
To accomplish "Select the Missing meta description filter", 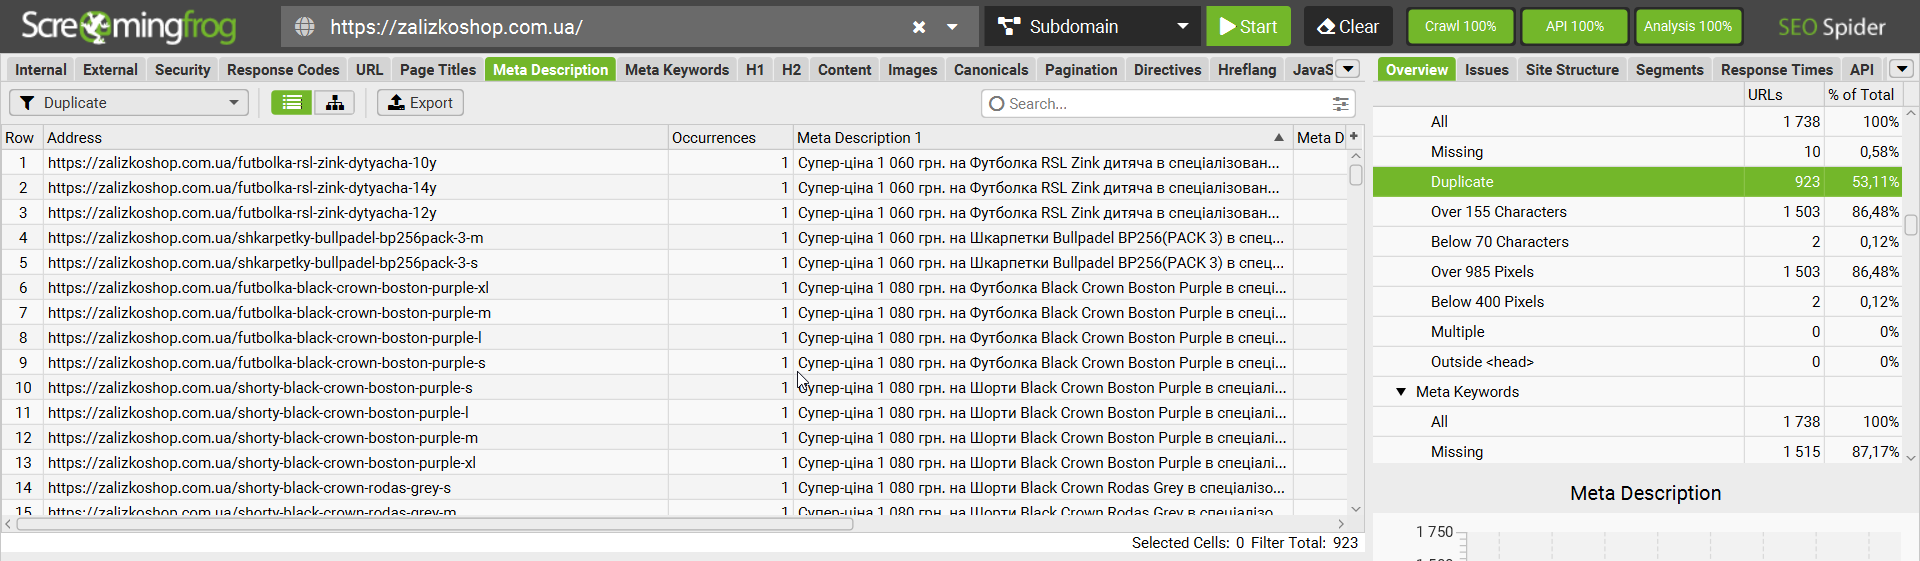I will (x=1637, y=152).
